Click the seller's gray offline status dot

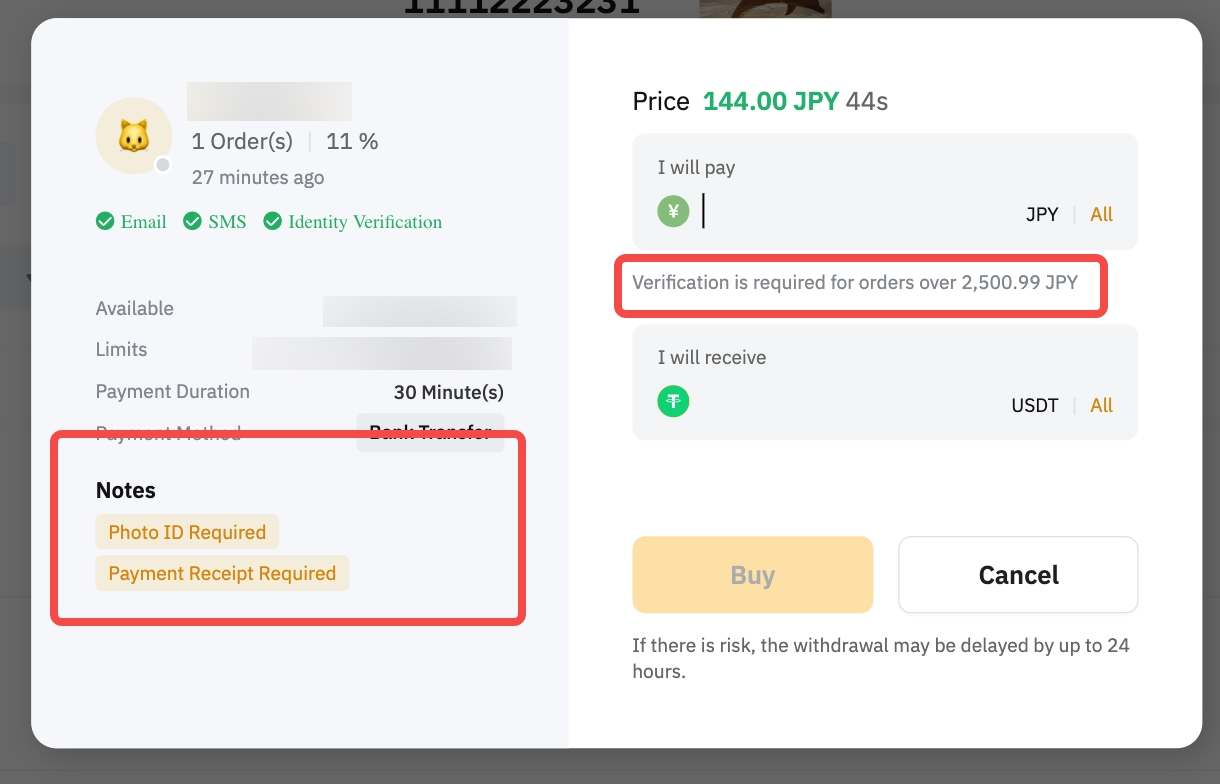(x=163, y=165)
